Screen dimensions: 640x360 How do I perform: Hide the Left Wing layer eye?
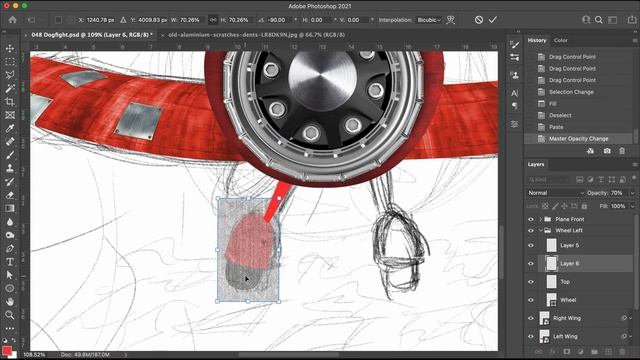click(531, 337)
